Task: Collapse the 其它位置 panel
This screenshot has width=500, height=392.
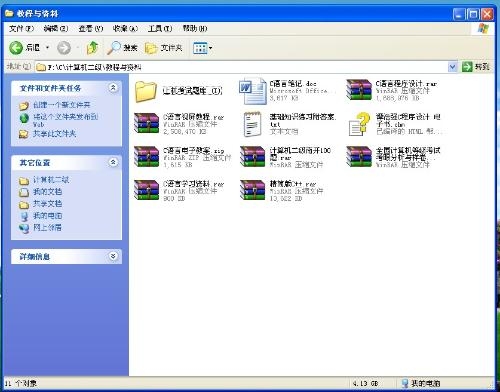Action: point(113,162)
